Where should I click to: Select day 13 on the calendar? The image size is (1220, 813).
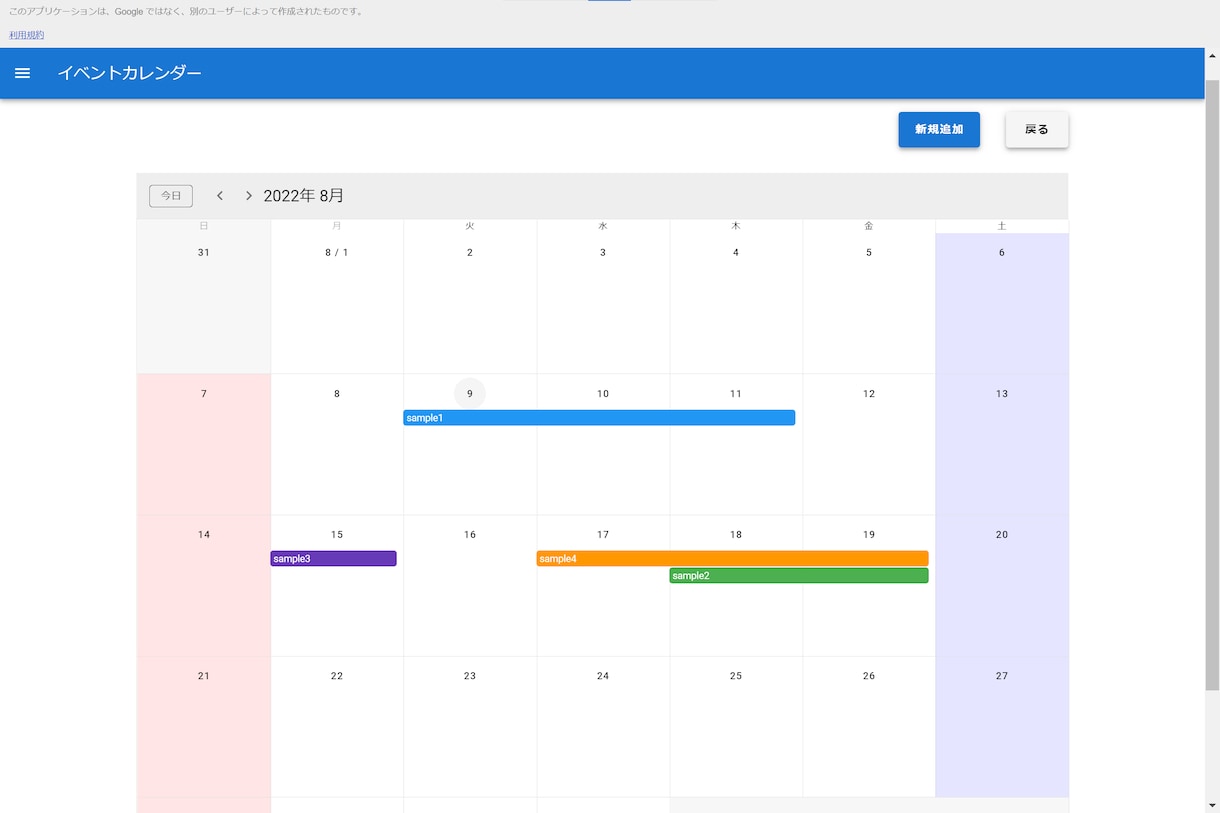tap(1002, 394)
